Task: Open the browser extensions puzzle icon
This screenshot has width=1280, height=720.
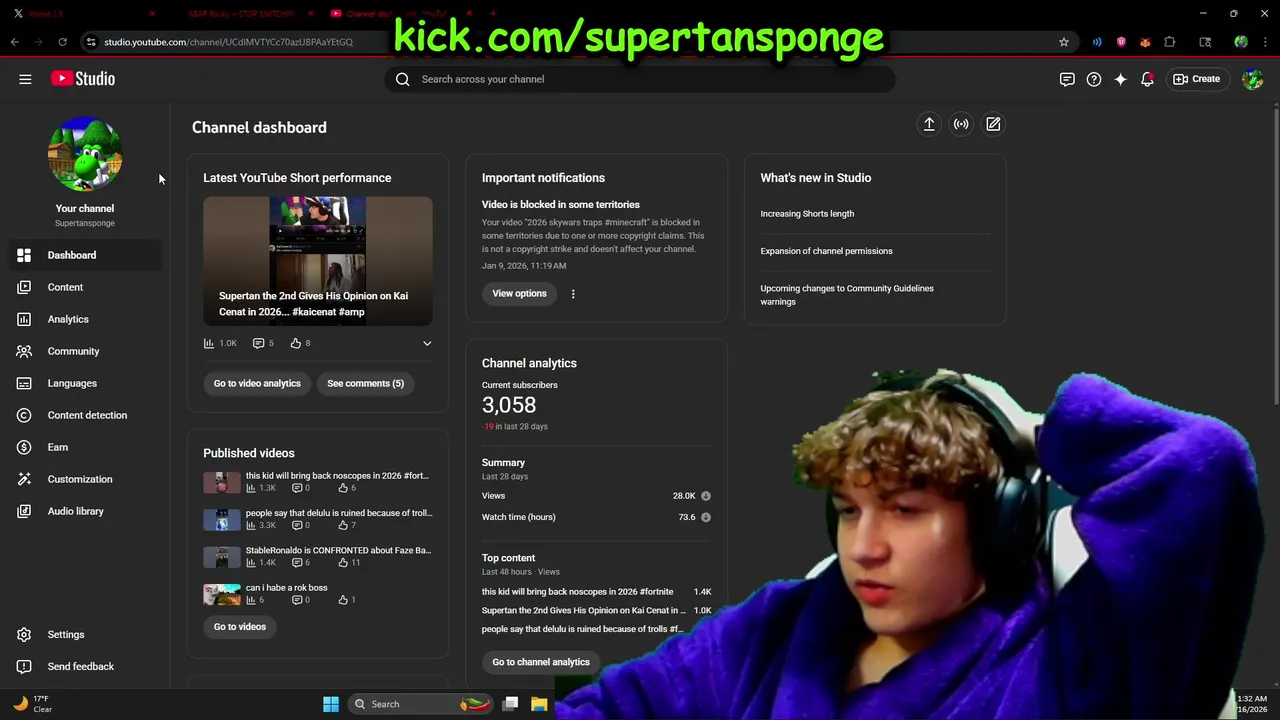Action: 1169,42
